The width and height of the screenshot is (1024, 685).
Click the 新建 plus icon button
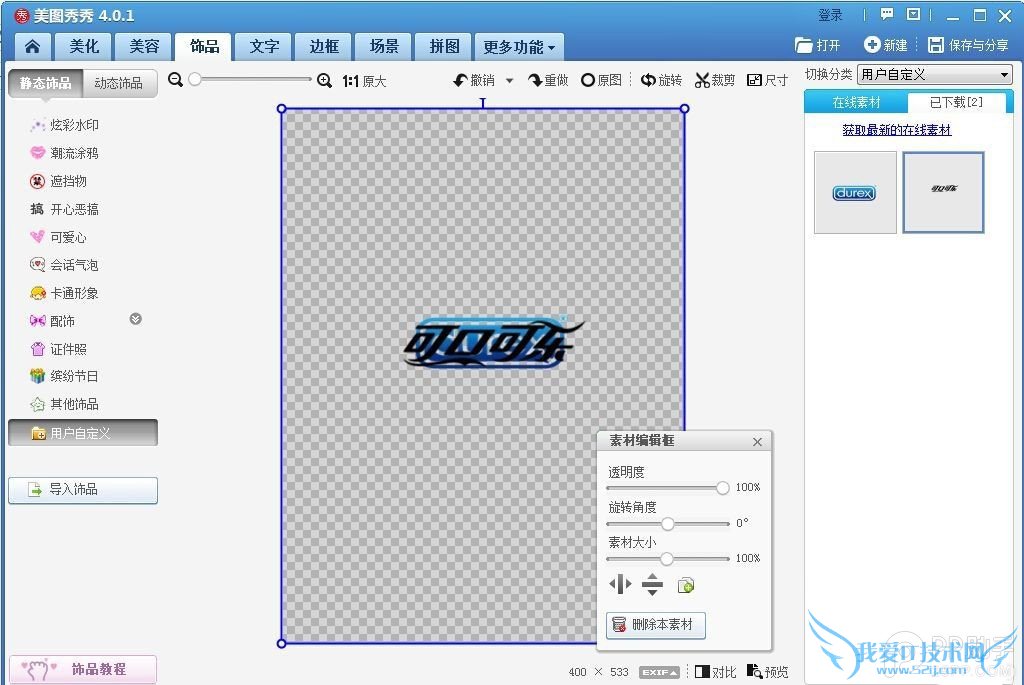click(886, 45)
